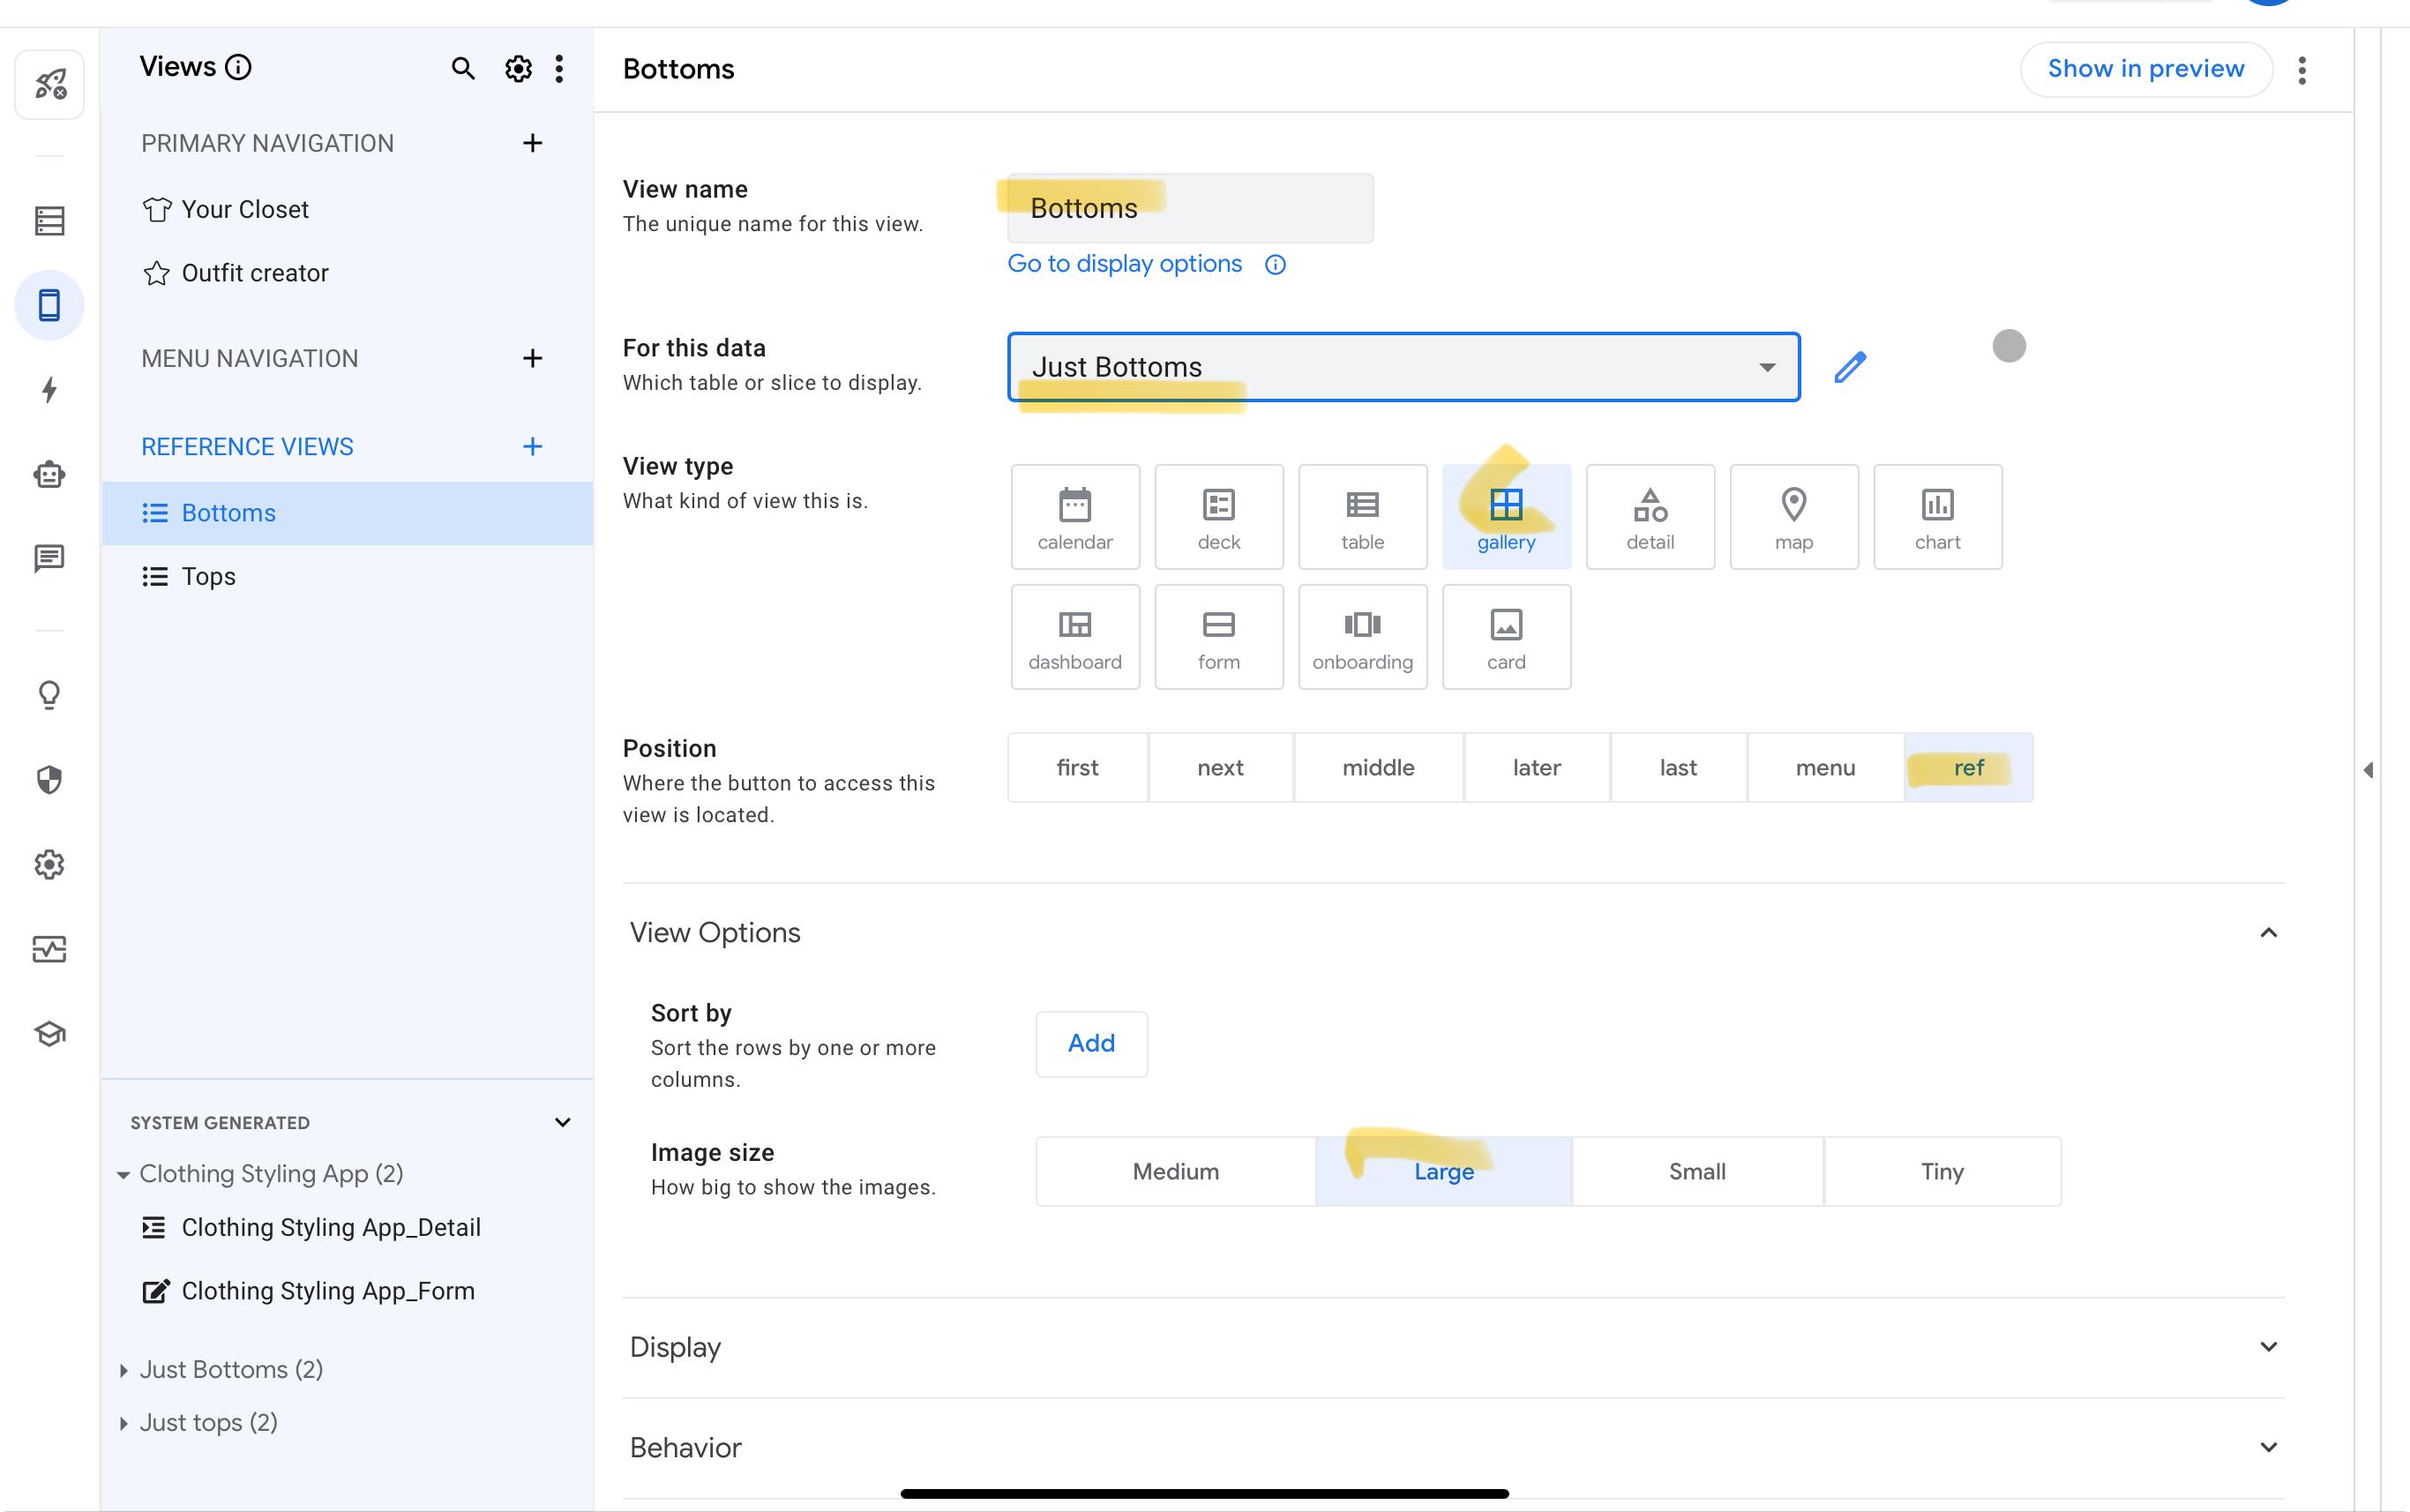This screenshot has width=2410, height=1512.
Task: Open the For this data dropdown
Action: pos(1404,367)
